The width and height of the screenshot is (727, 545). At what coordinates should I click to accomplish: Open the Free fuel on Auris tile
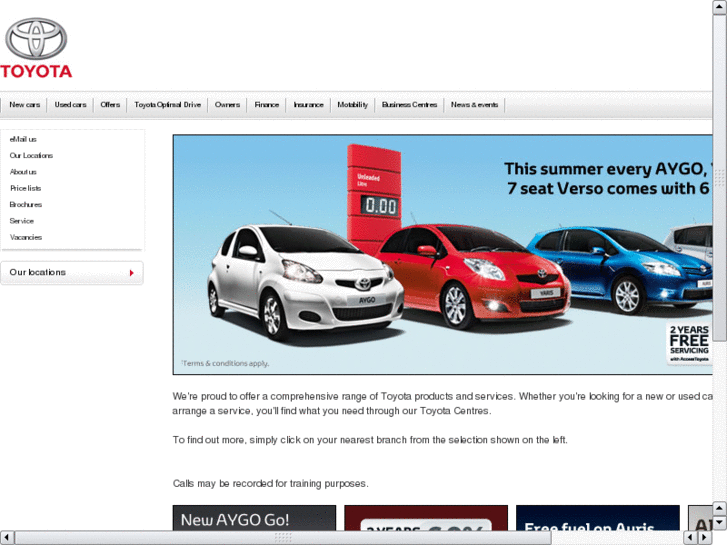click(x=598, y=518)
